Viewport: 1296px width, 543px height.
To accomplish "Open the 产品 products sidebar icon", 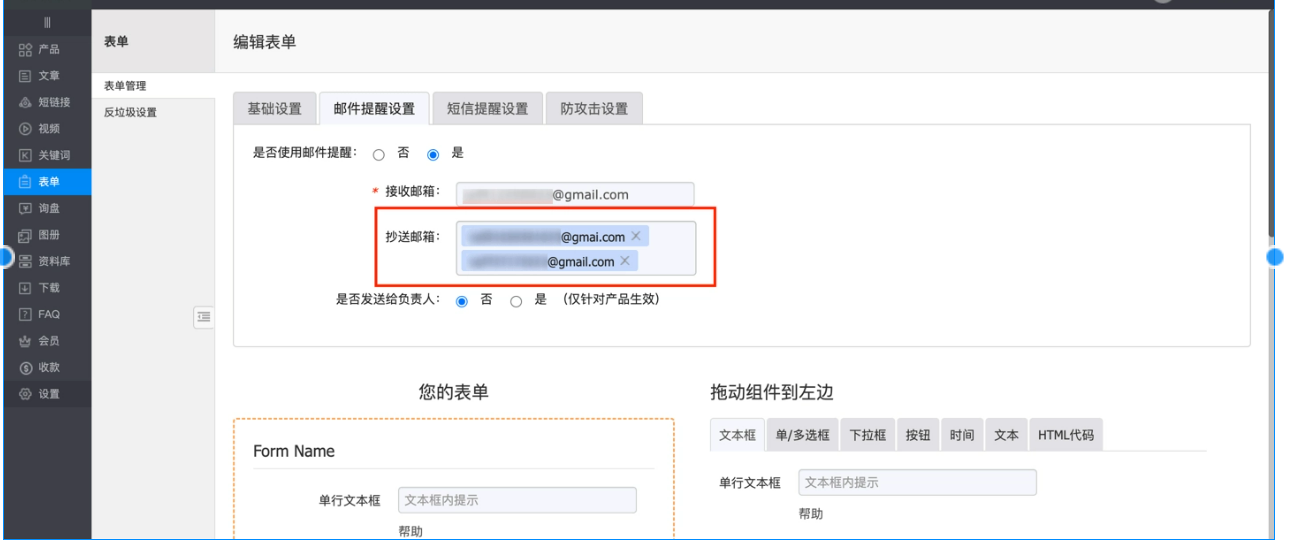I will 26,49.
